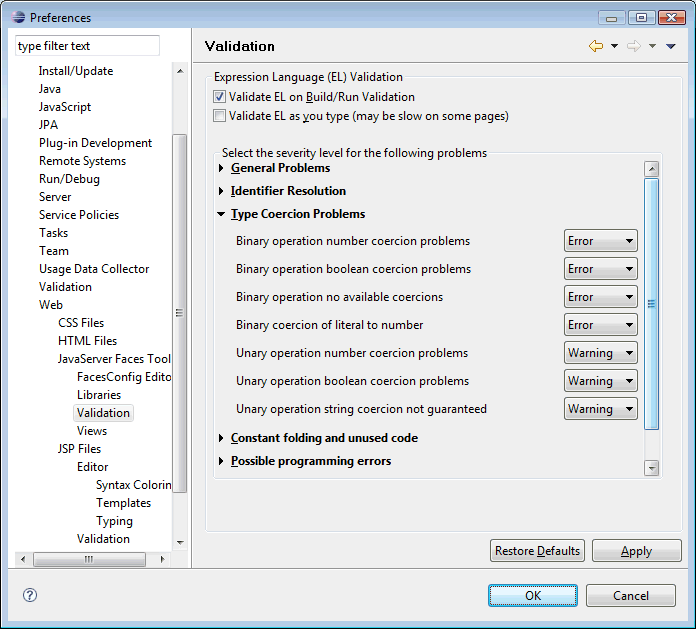Open severity dropdown for binary boolean coercion
Viewport: 696px width, 629px height.
click(x=601, y=269)
